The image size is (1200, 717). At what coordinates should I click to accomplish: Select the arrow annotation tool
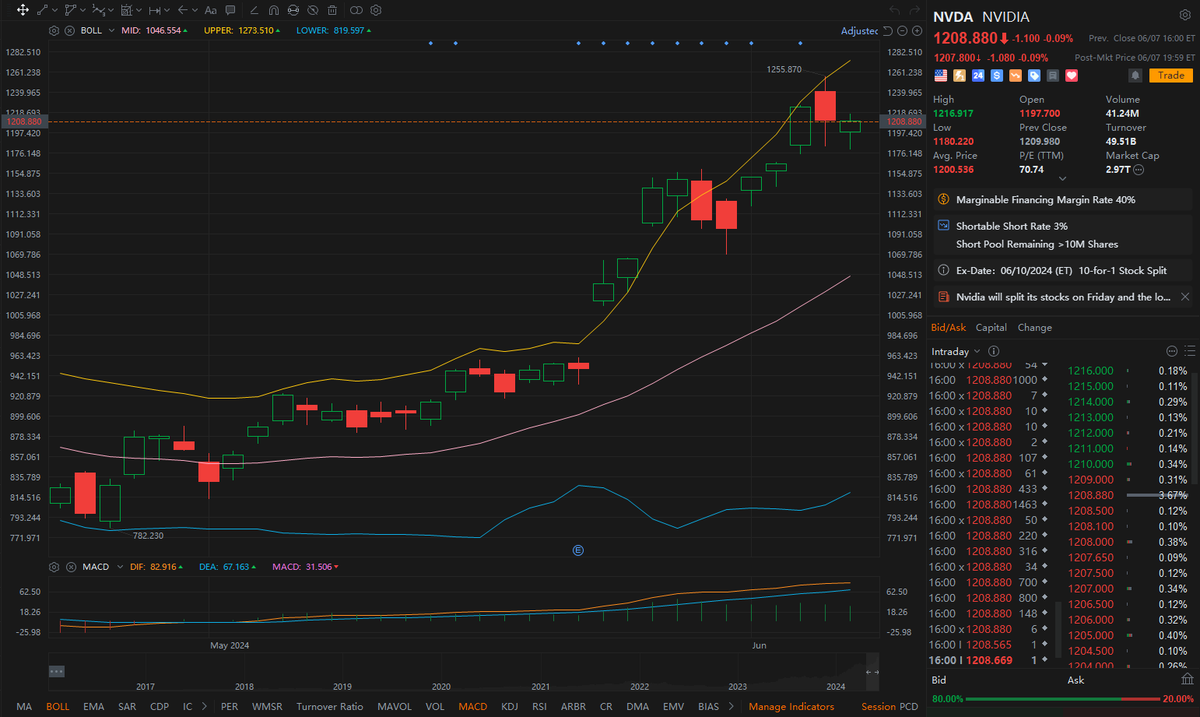tap(182, 10)
